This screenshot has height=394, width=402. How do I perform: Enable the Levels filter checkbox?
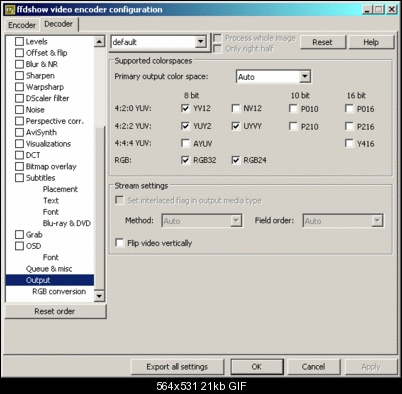(x=19, y=42)
